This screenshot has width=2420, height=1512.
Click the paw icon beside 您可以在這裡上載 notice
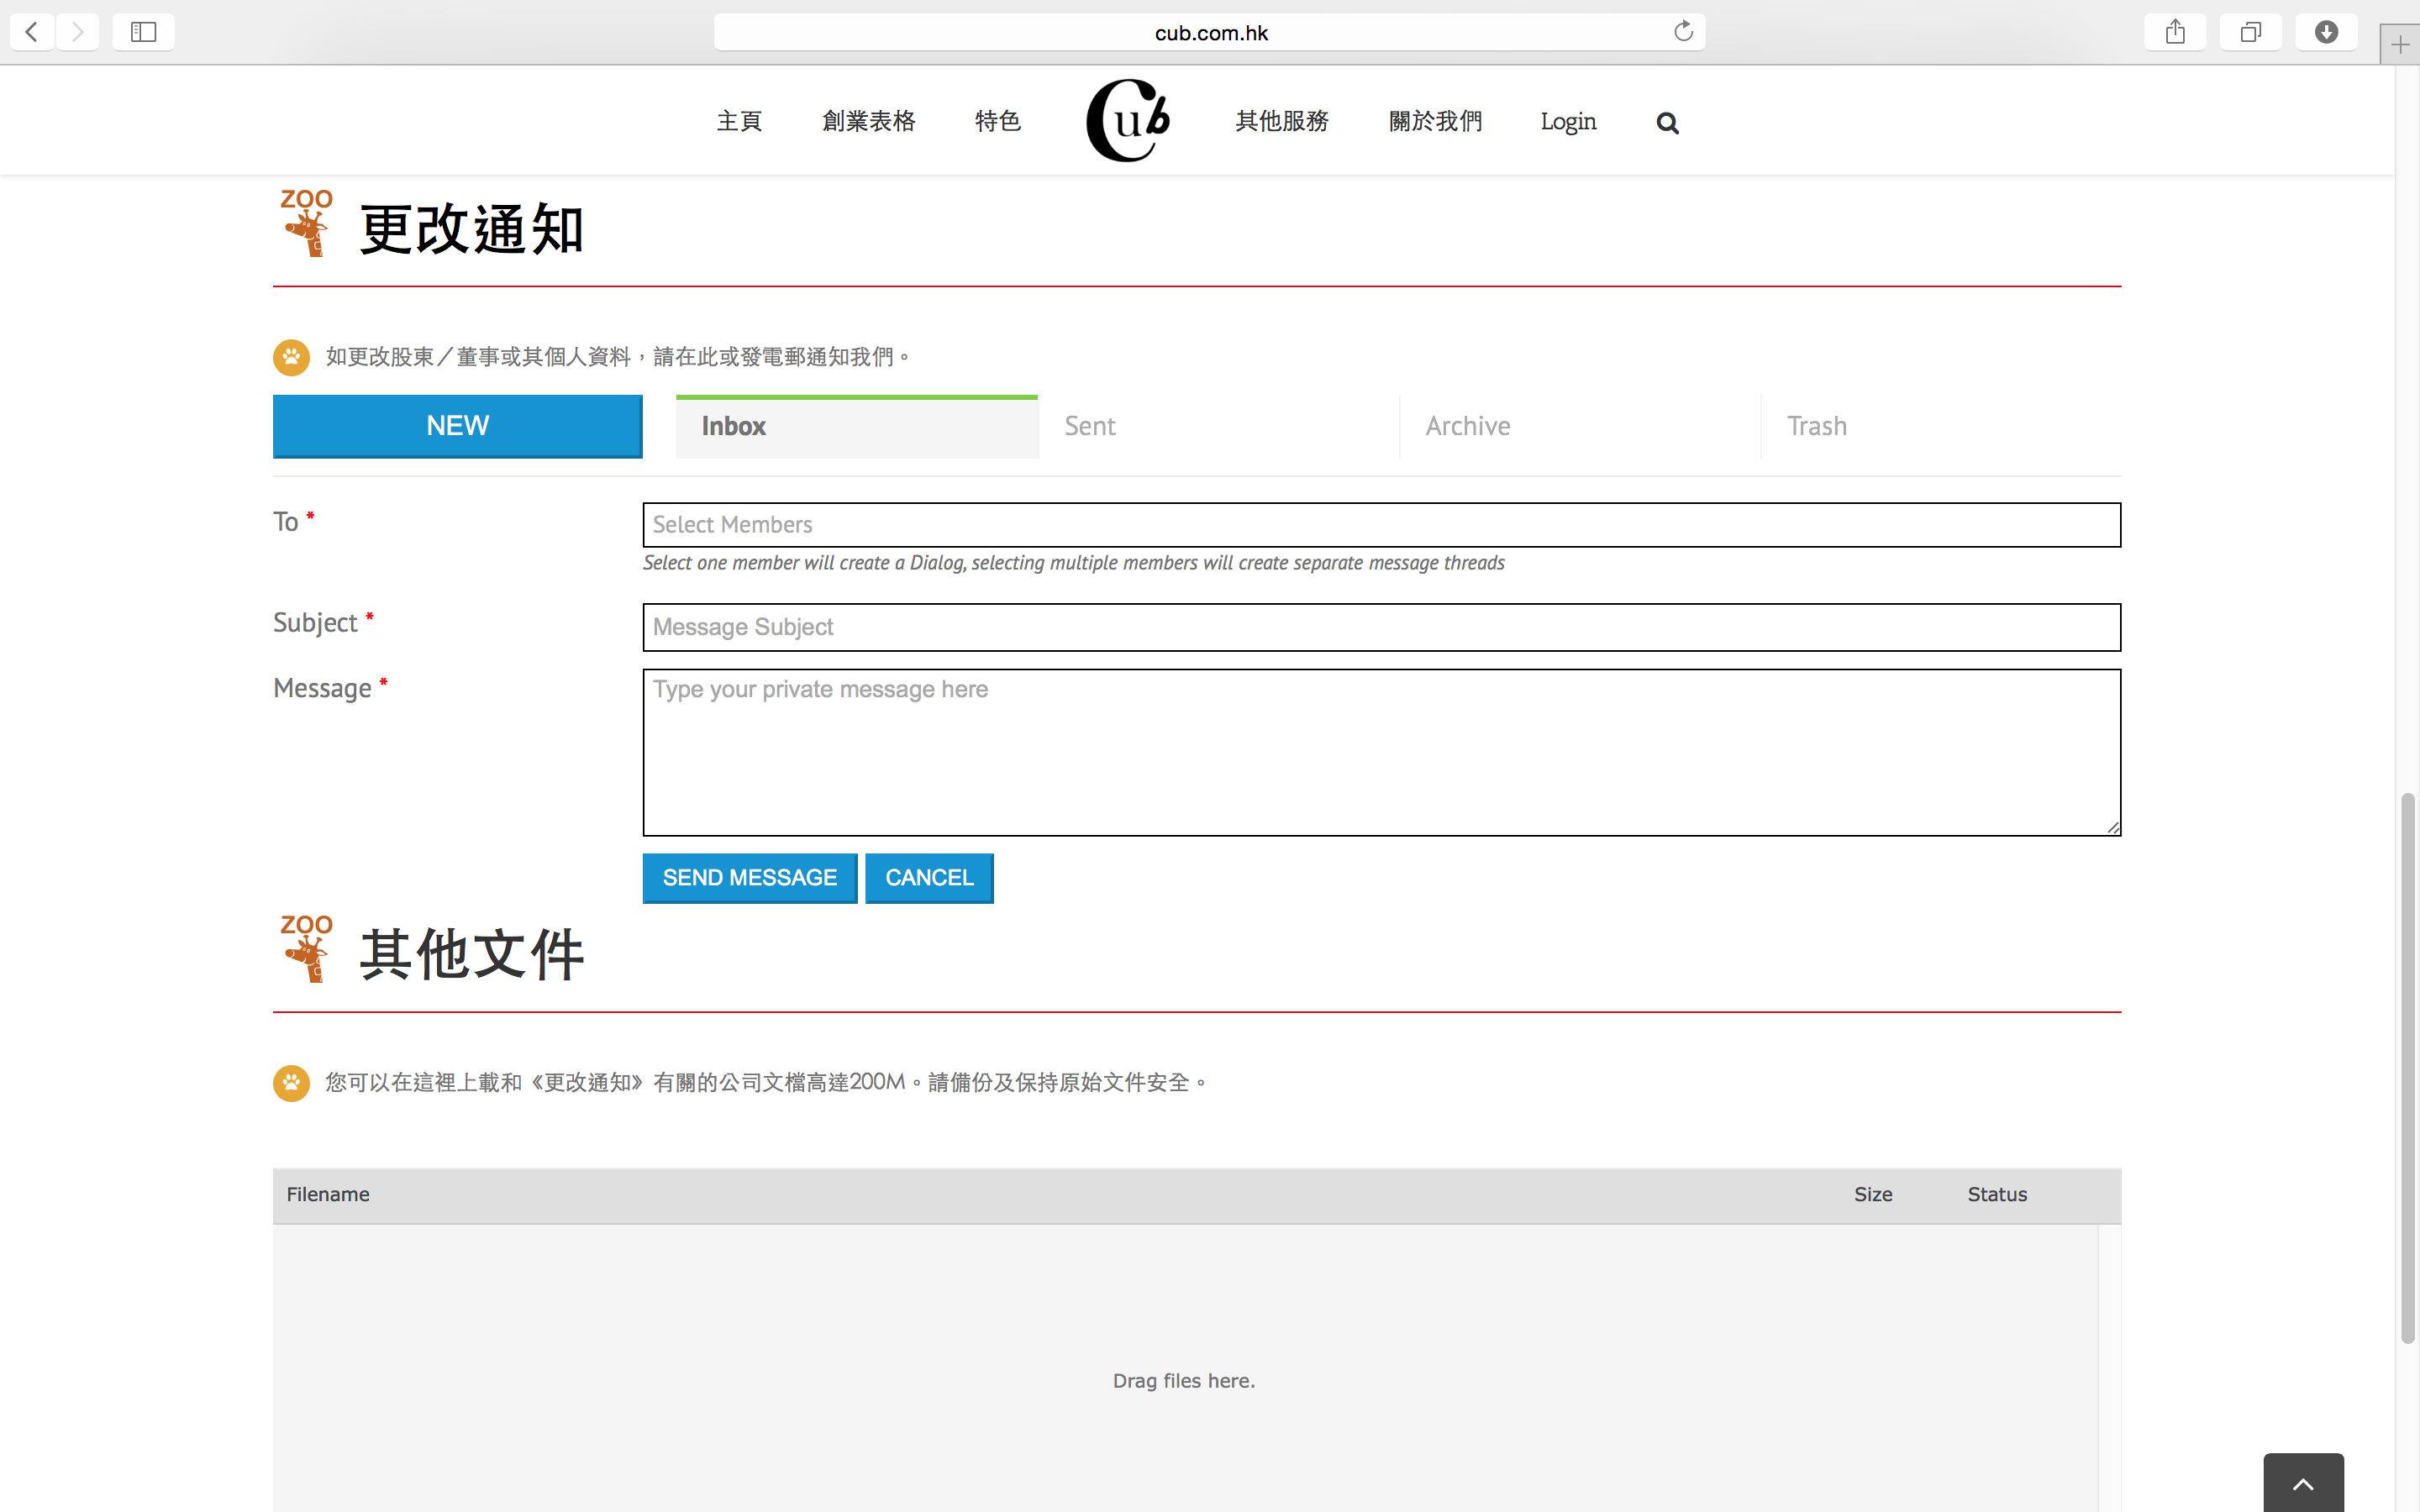click(x=291, y=1083)
